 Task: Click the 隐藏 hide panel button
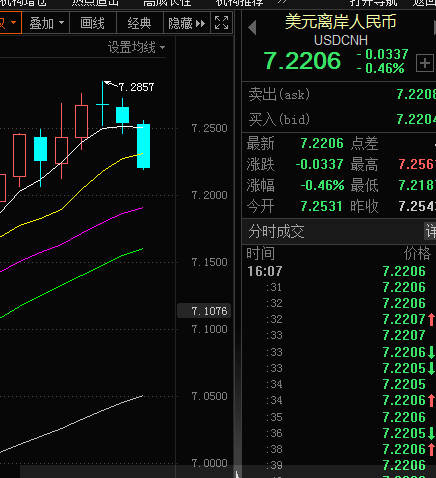pos(187,23)
